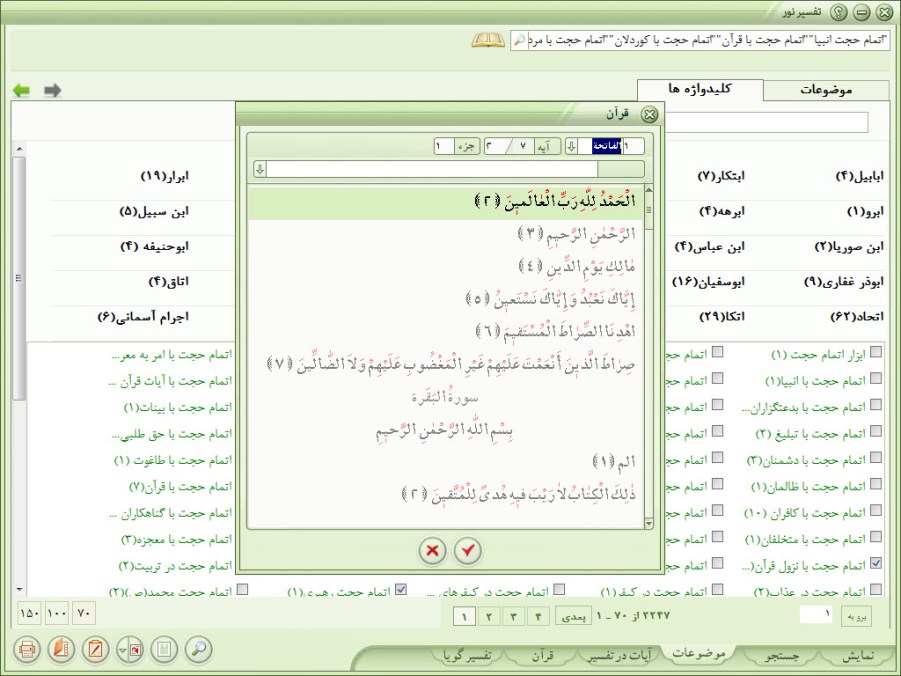Open the book icon beside search field
Screen dimensions: 901x676
(488, 40)
